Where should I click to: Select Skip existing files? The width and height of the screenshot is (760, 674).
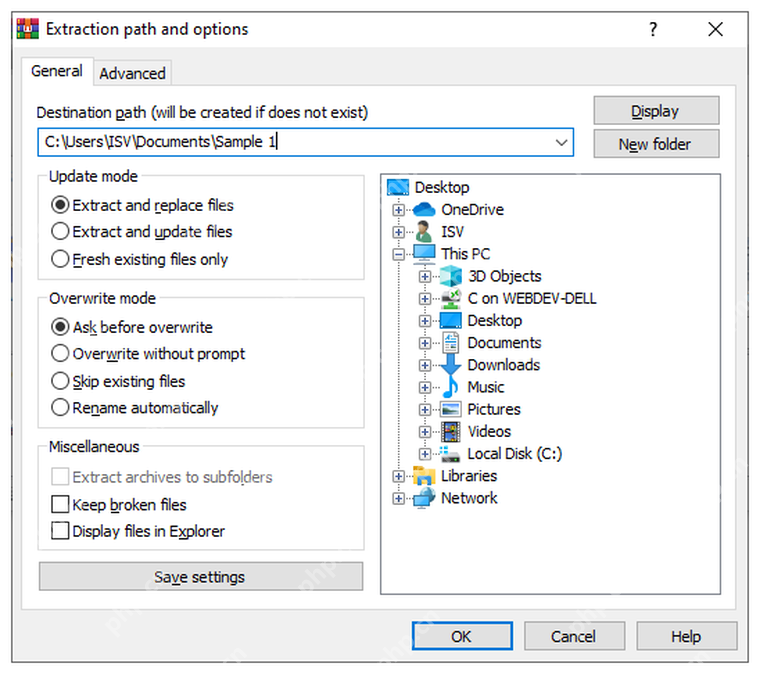pos(118,381)
